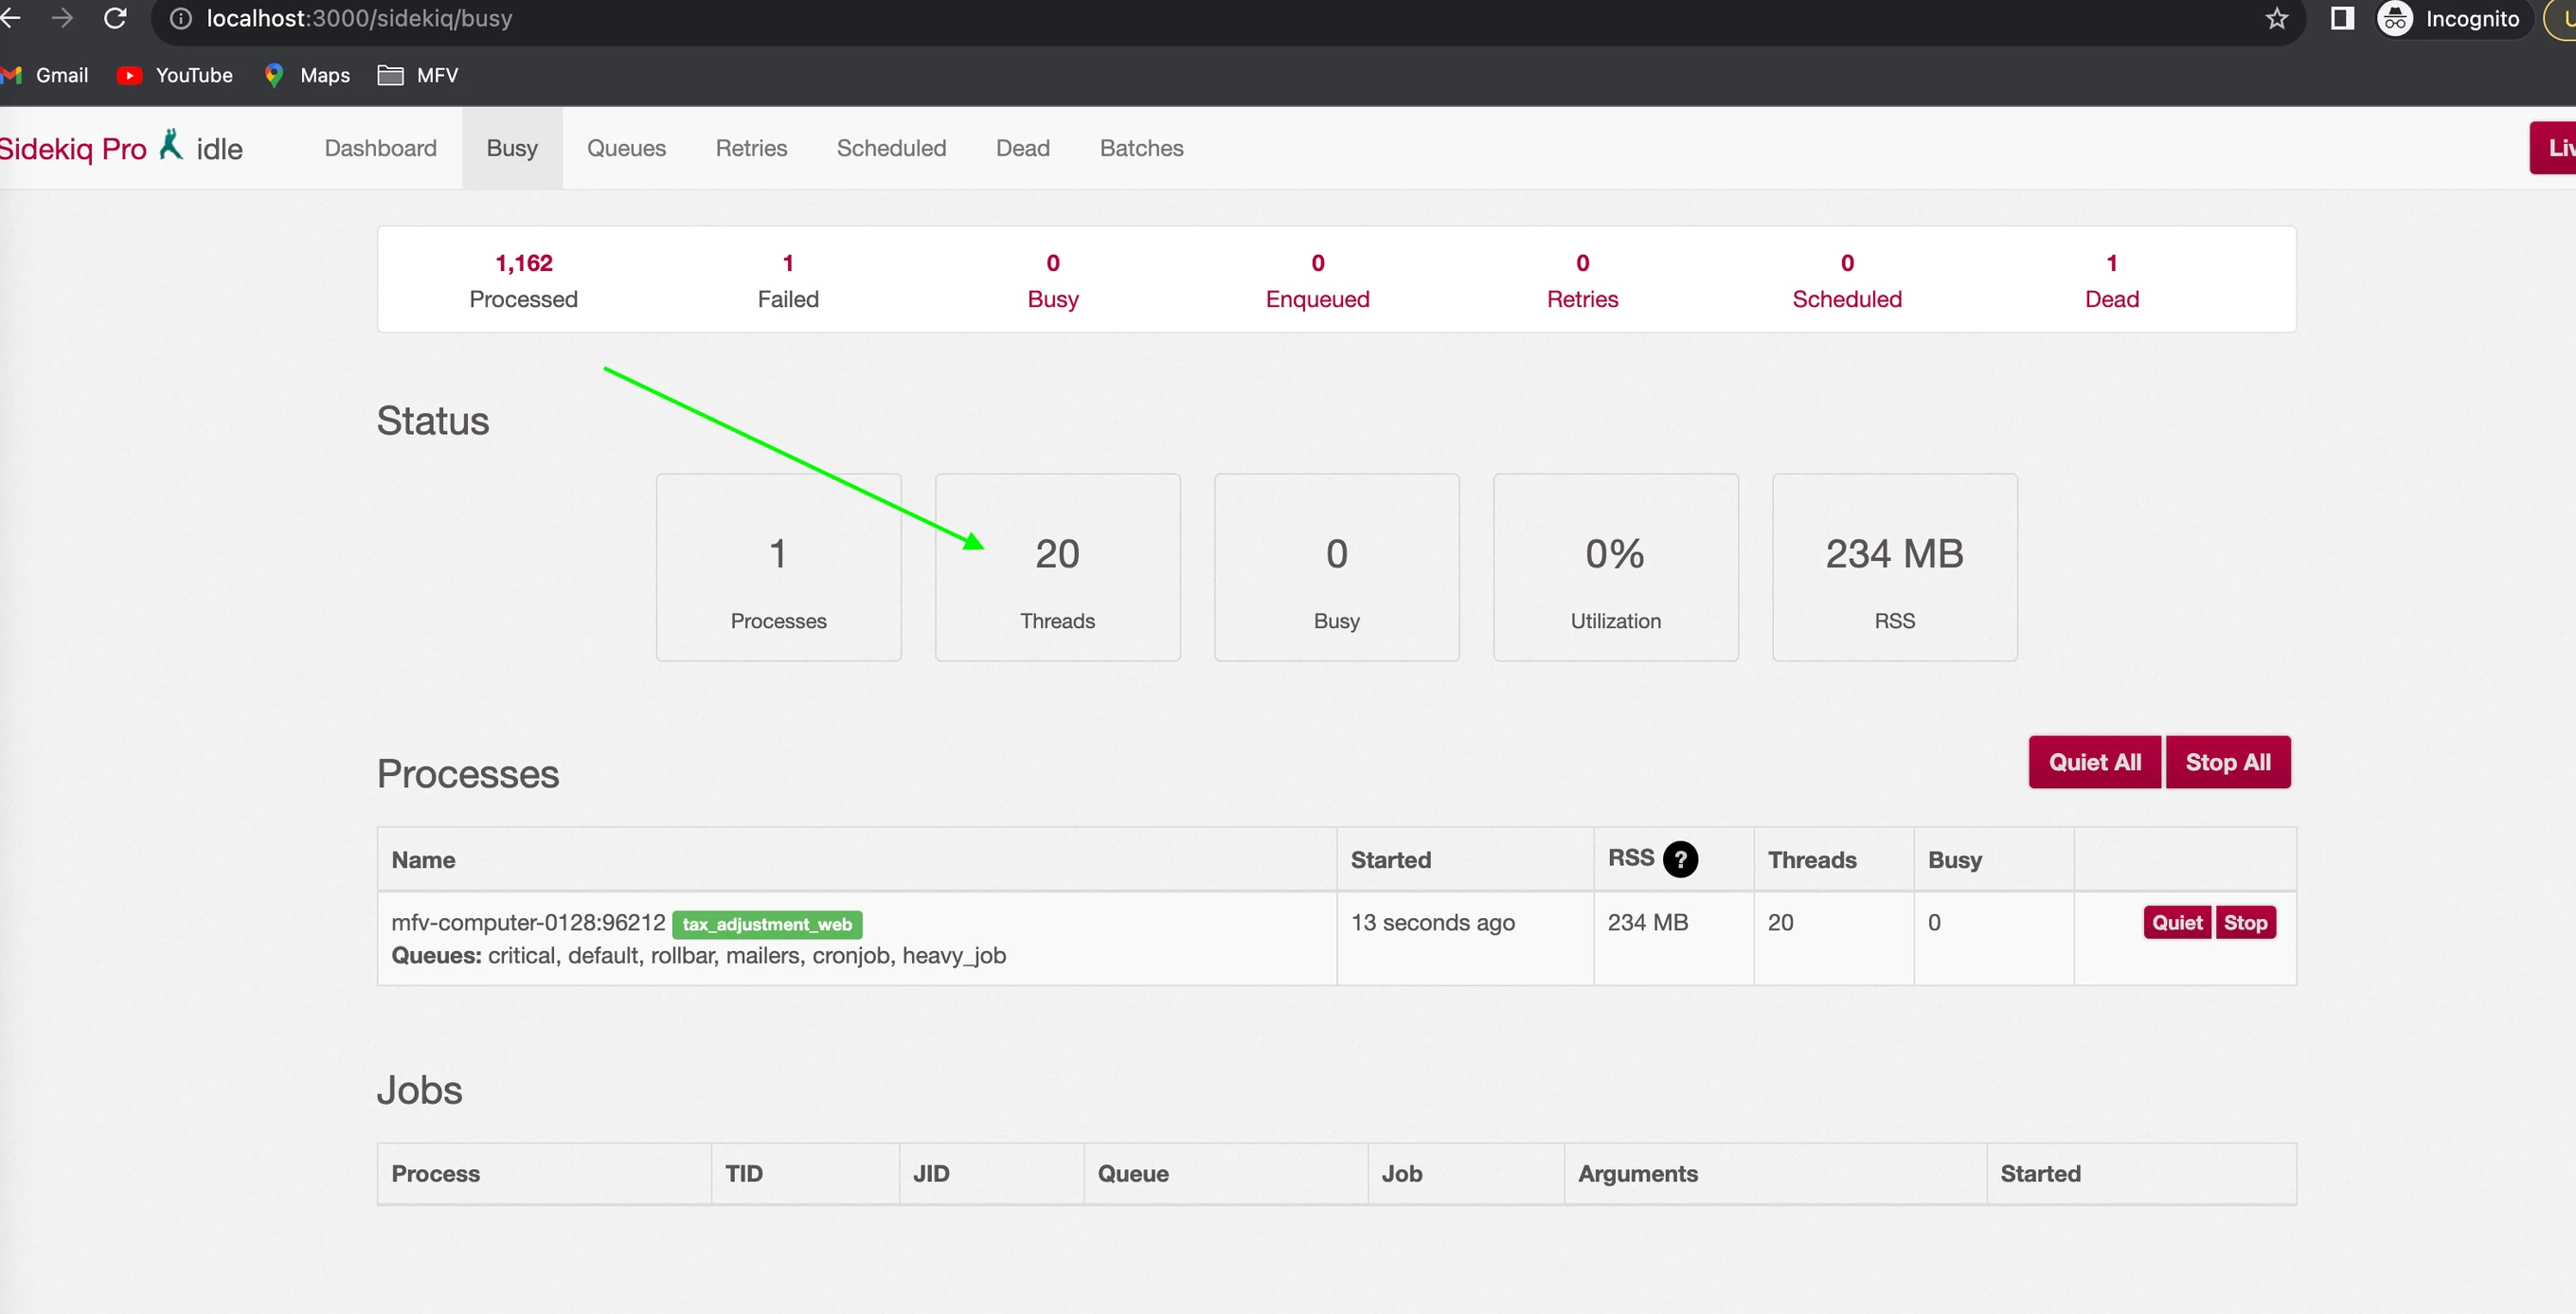Open the Gmail bookmark
Viewport: 2576px width, 1314px height.
tap(45, 75)
